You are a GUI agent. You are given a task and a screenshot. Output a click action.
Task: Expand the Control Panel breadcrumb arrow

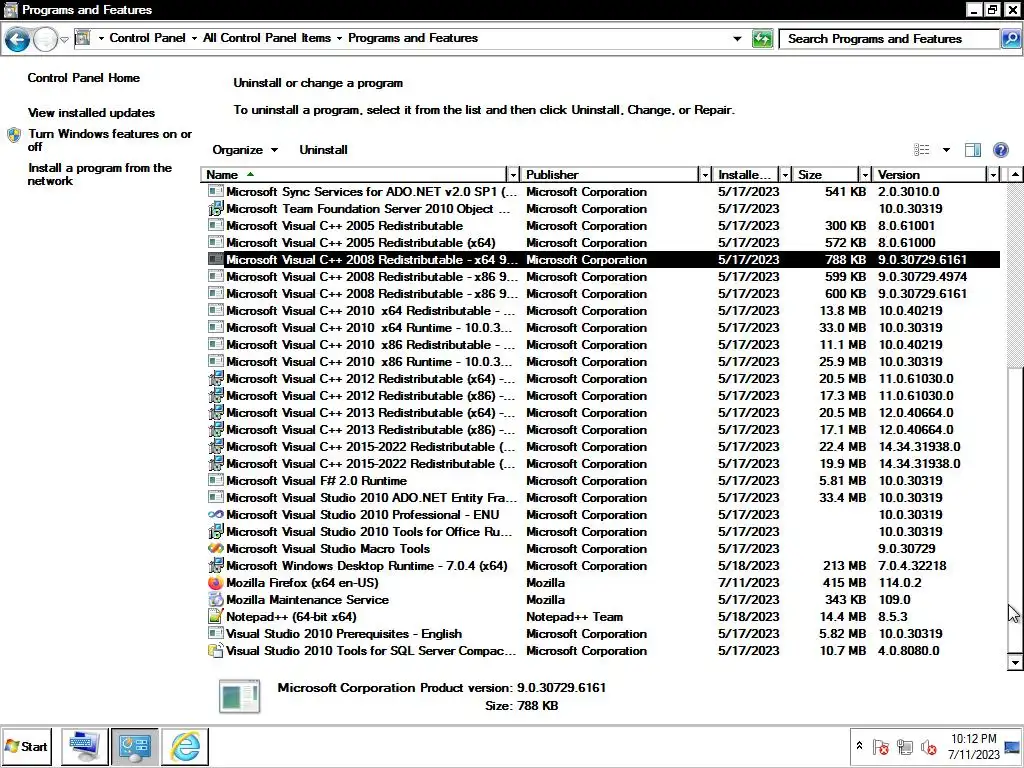pyautogui.click(x=194, y=38)
